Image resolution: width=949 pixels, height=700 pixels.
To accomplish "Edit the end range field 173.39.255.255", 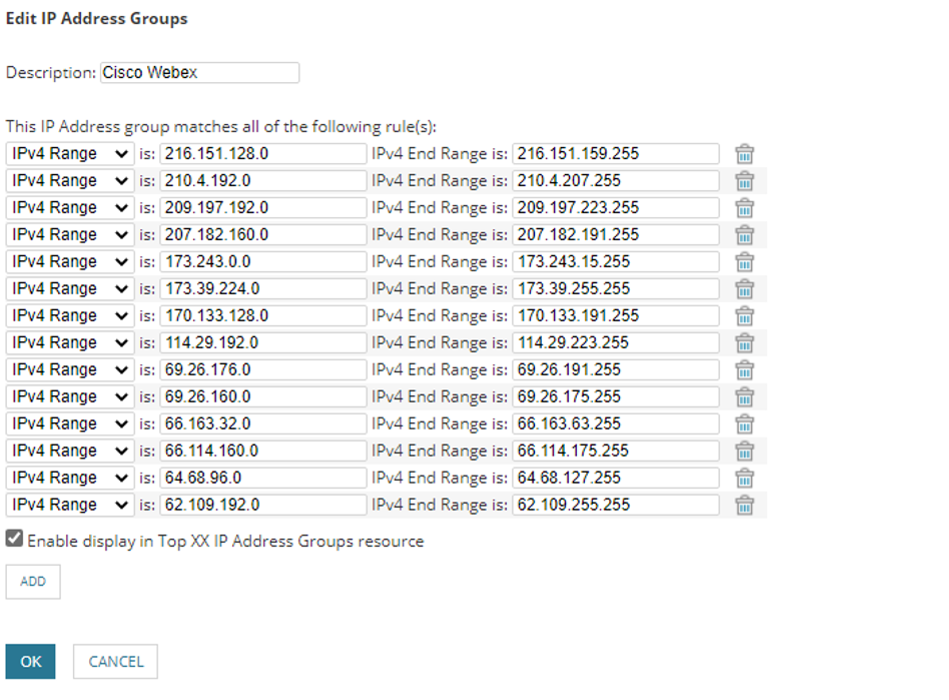I will [x=616, y=289].
